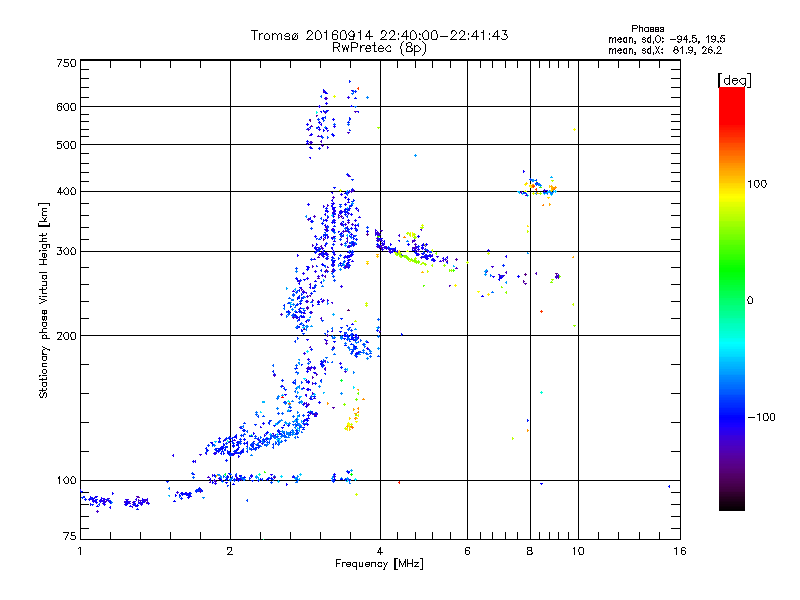
Task: Click the colorbar tick label '100'
Action: coord(757,184)
